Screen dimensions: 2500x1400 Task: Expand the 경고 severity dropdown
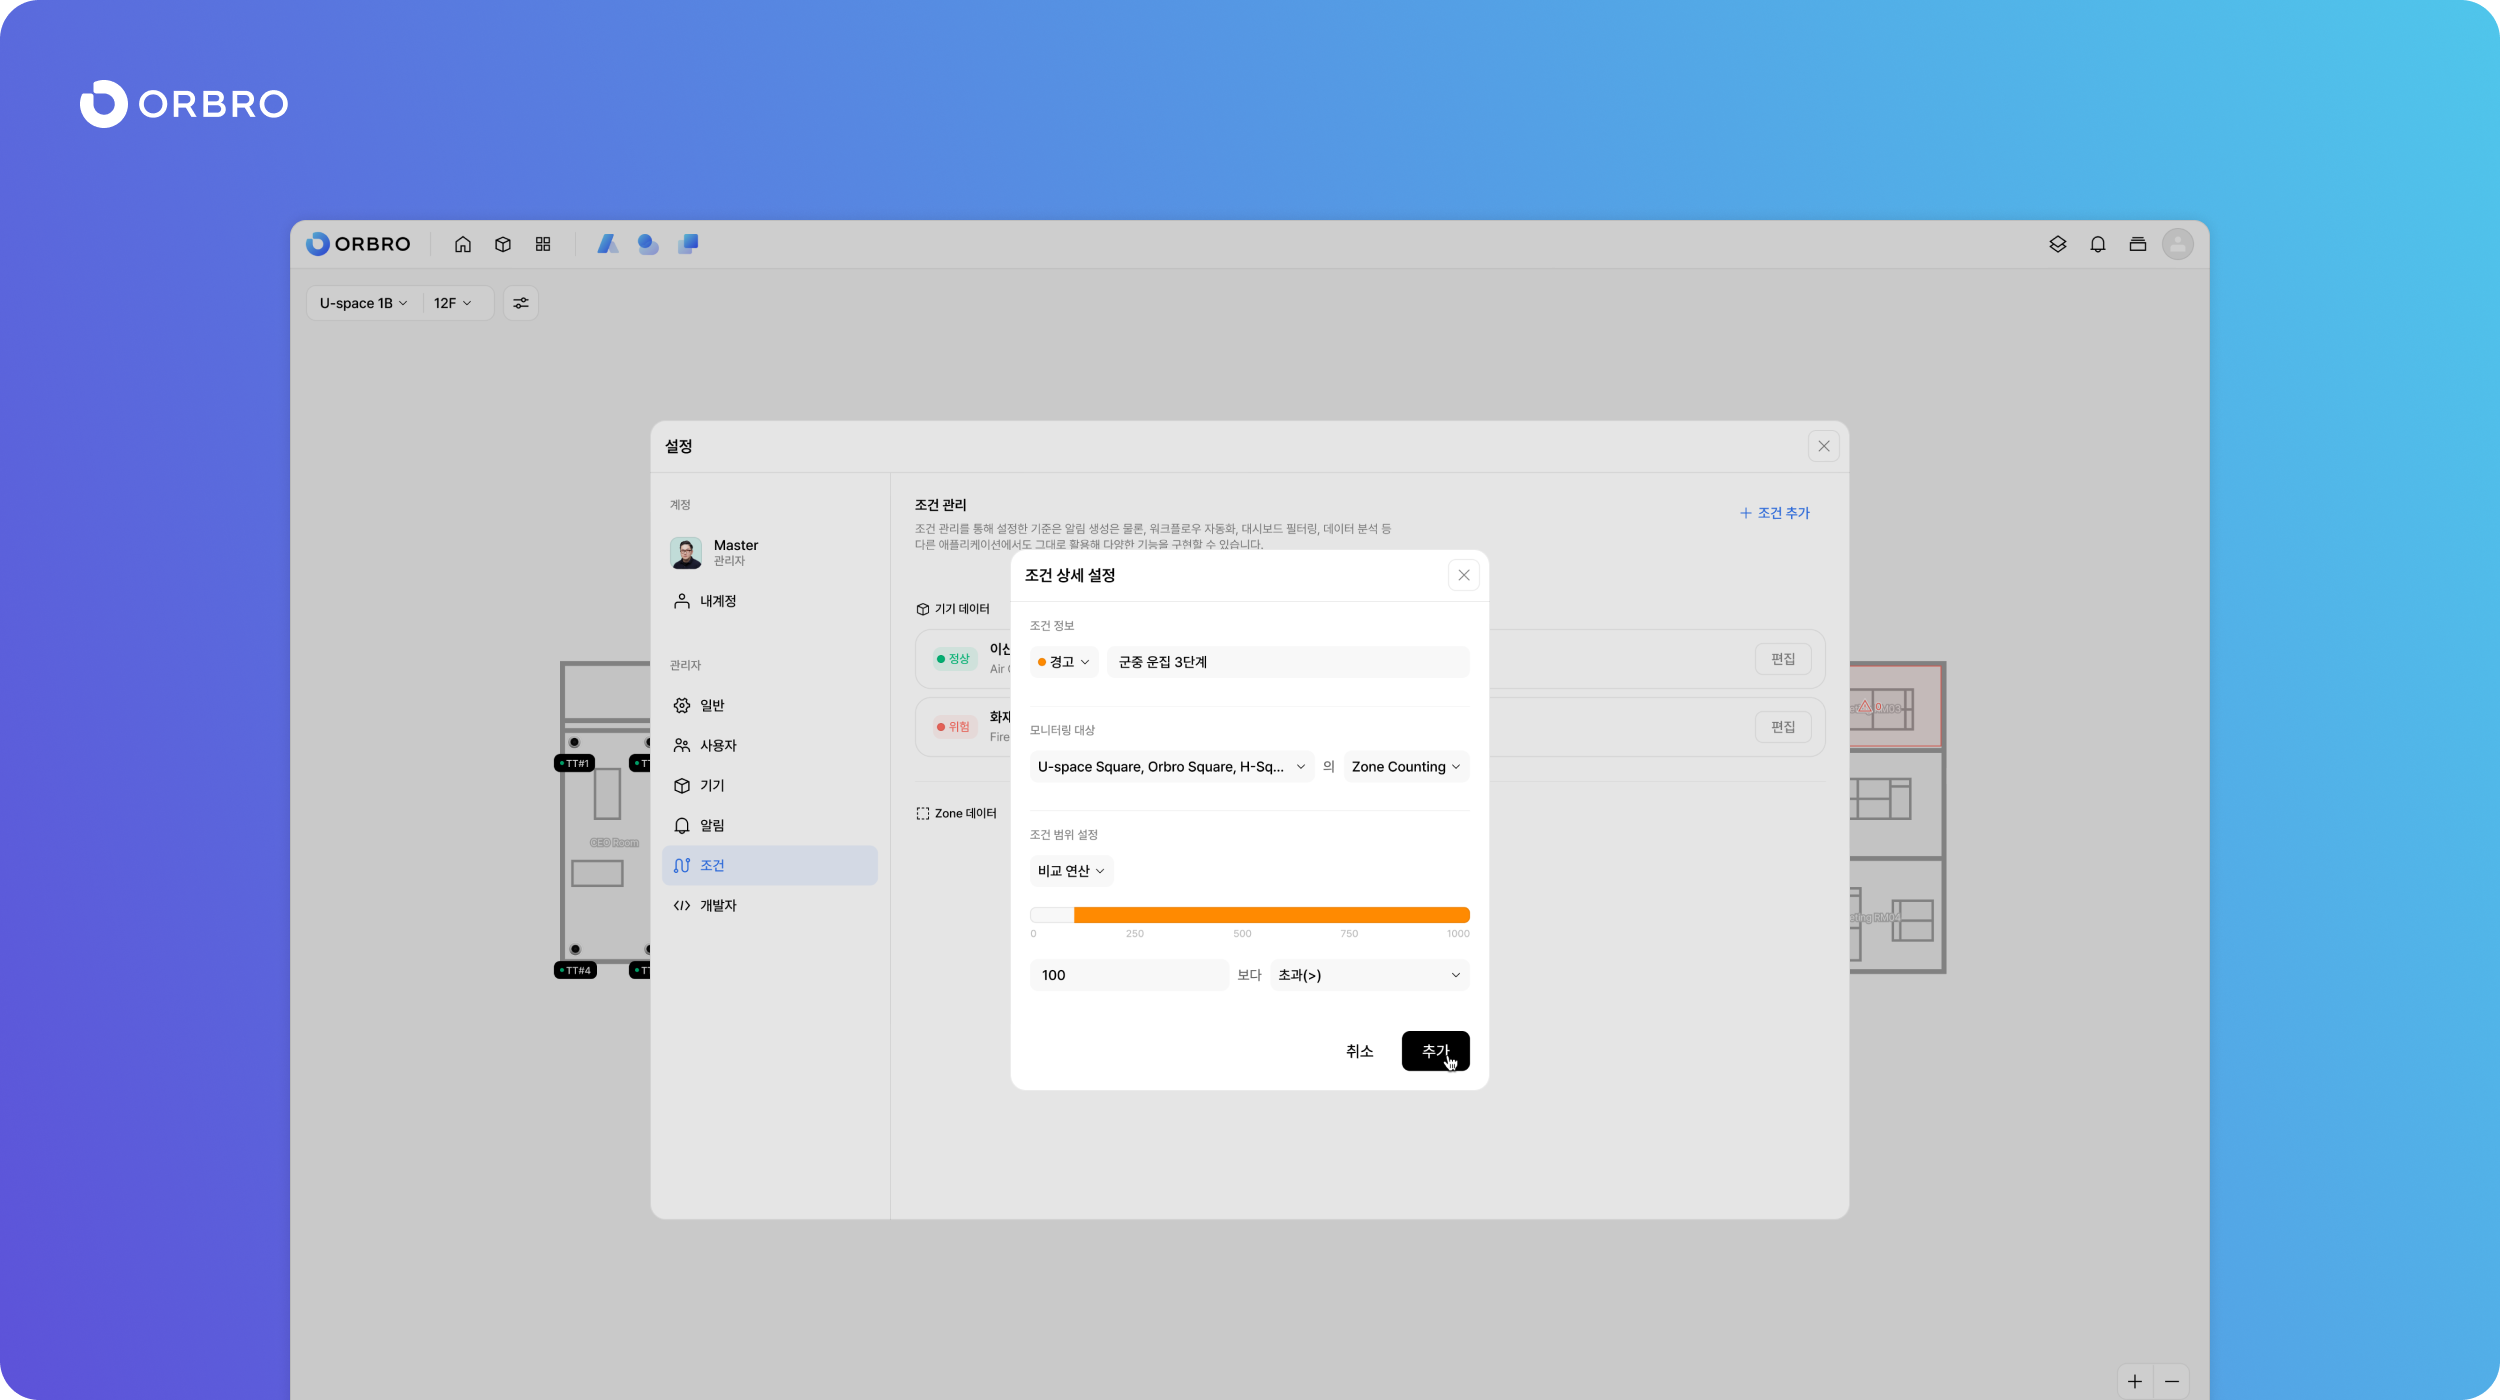(x=1064, y=662)
